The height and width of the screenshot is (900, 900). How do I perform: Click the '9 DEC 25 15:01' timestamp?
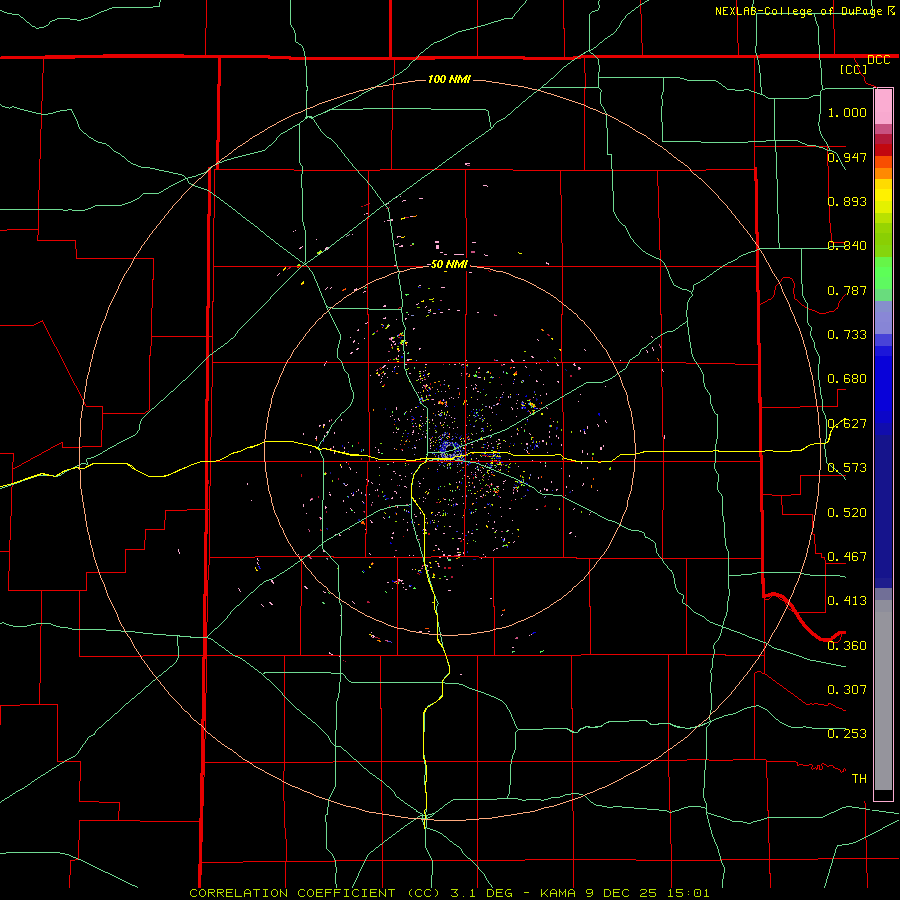click(647, 893)
